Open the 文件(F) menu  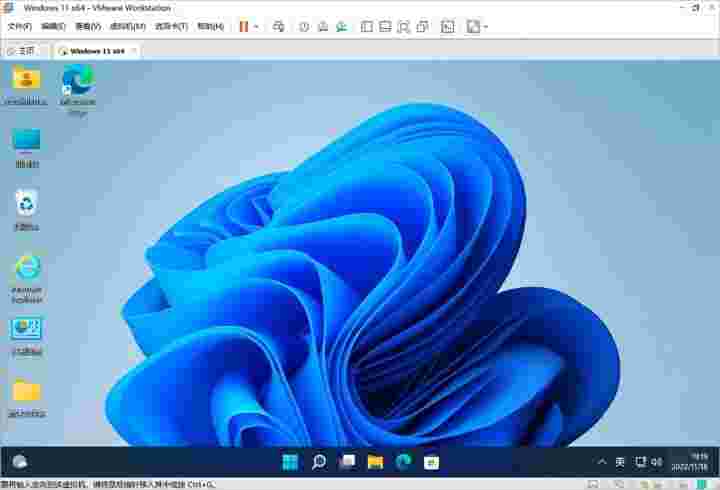[x=20, y=26]
